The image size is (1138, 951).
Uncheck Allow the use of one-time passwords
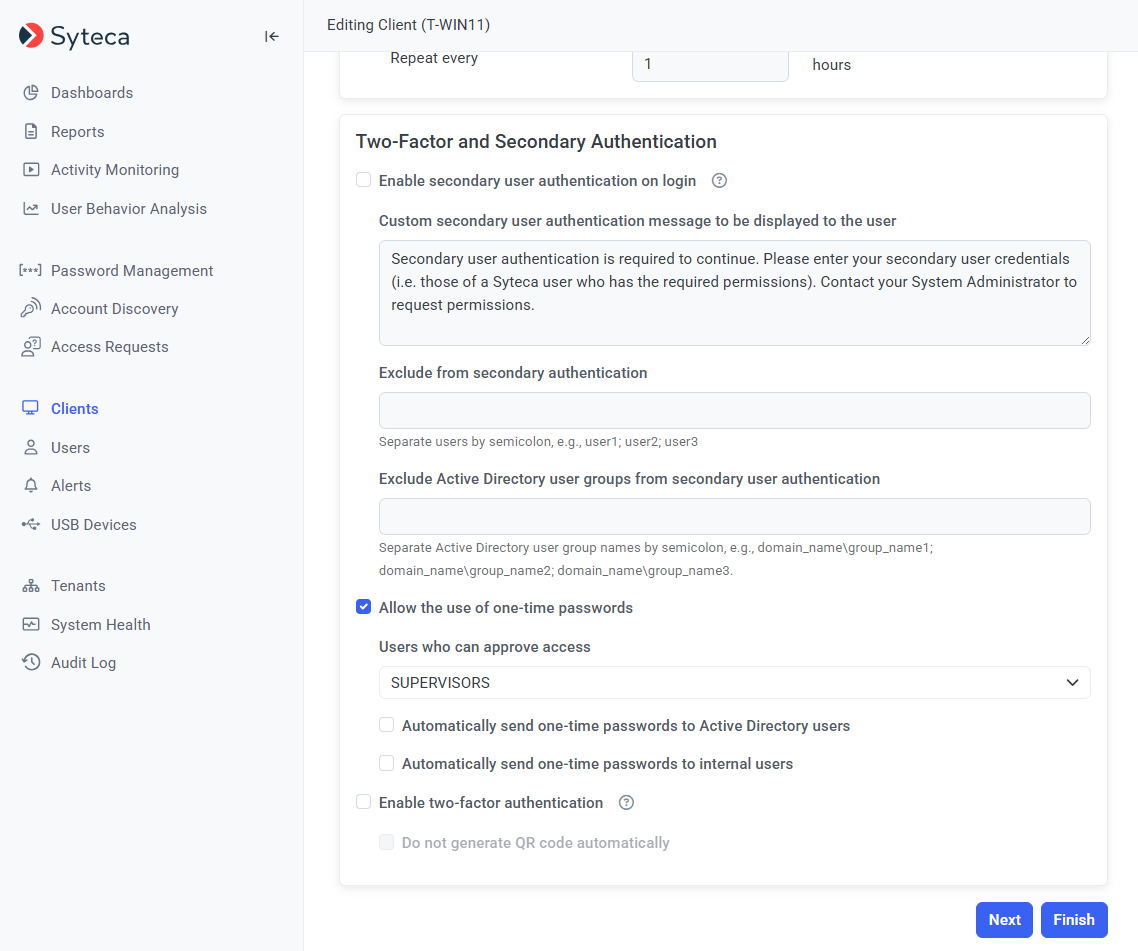point(364,608)
